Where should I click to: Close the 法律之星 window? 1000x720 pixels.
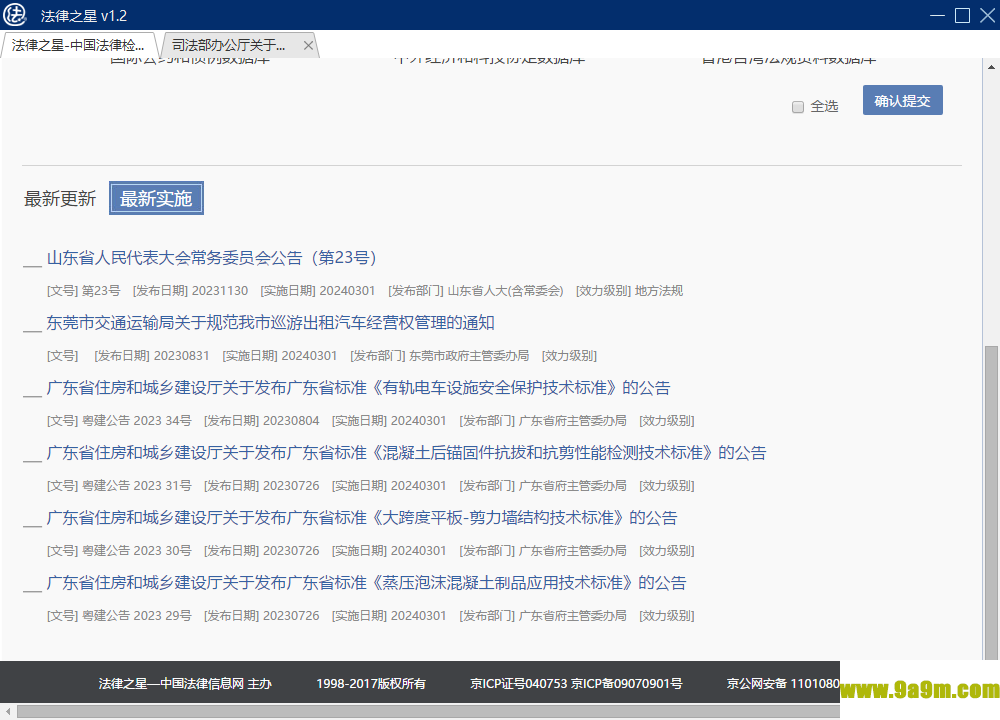[x=987, y=15]
